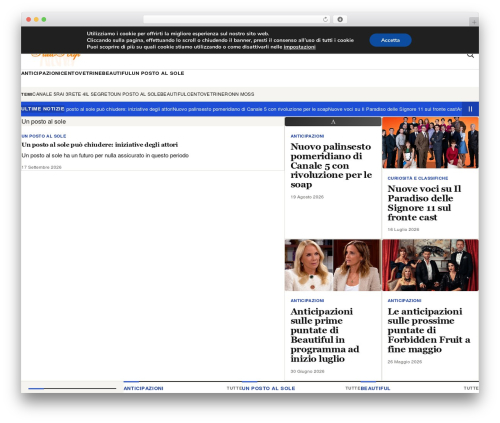This screenshot has width=500, height=423.
Task: Click the Ultime Notizie ticker label
Action: (43, 109)
